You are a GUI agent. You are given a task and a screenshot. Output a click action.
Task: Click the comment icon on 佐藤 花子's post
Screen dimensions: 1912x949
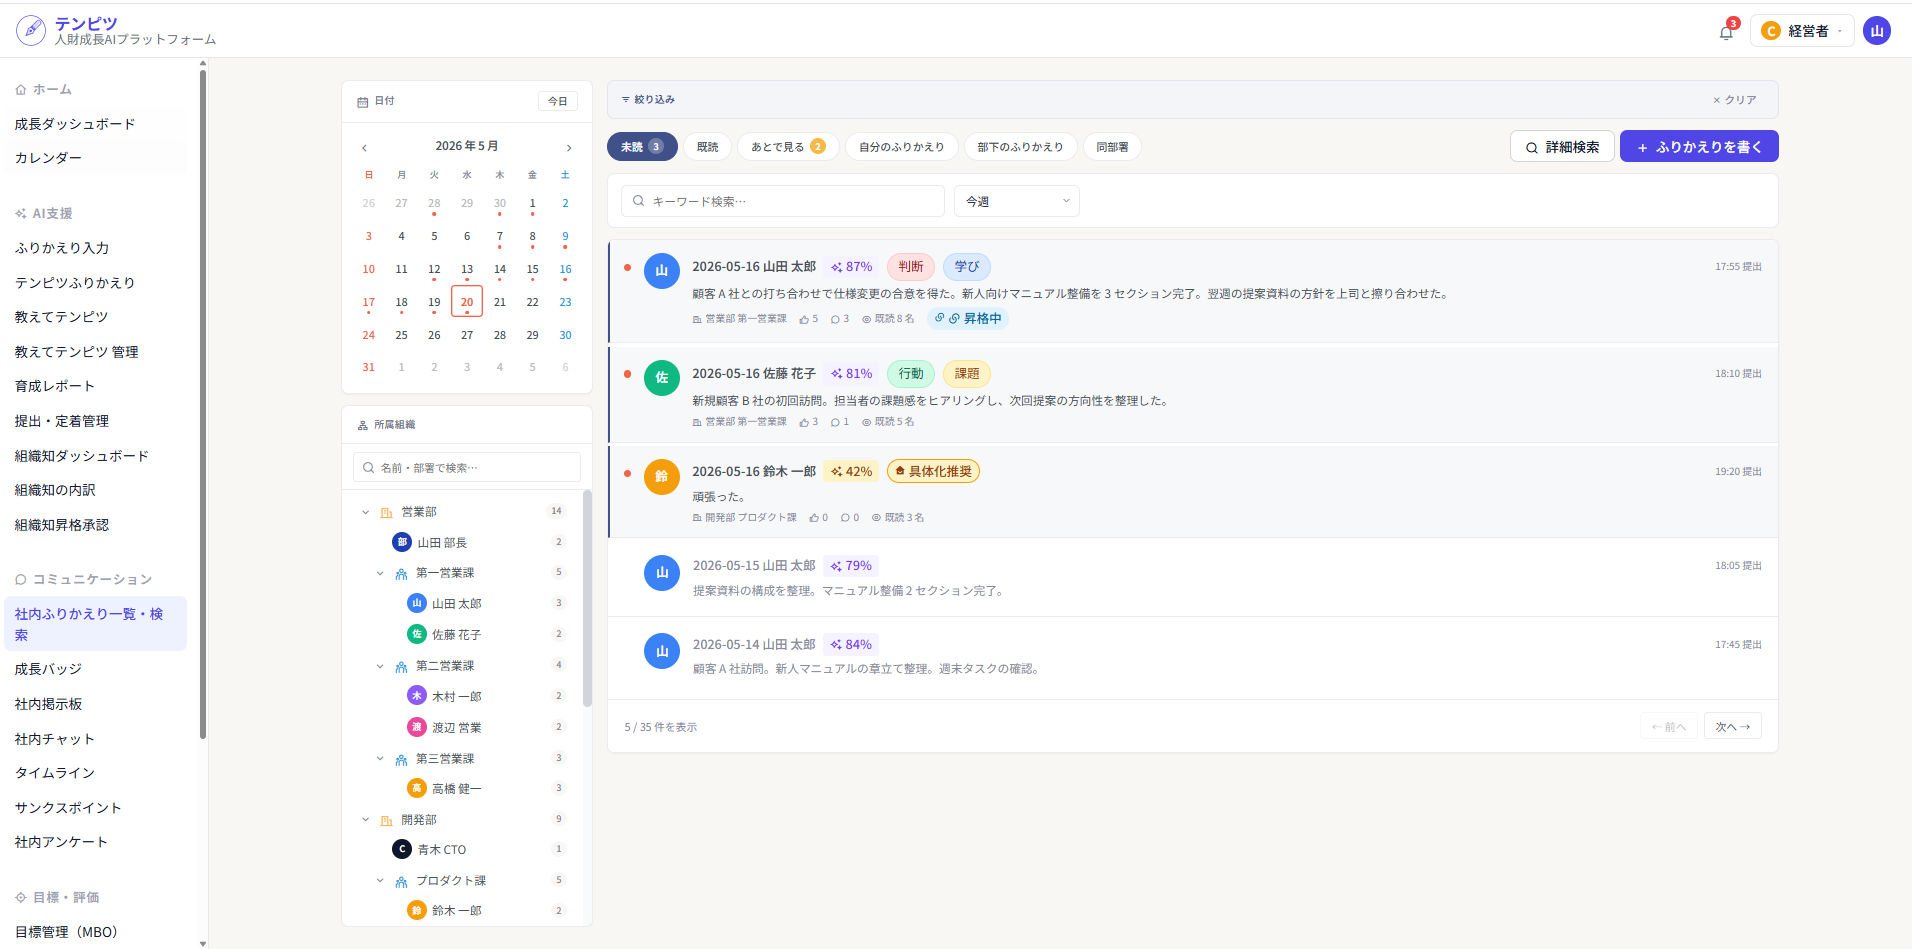click(x=835, y=422)
